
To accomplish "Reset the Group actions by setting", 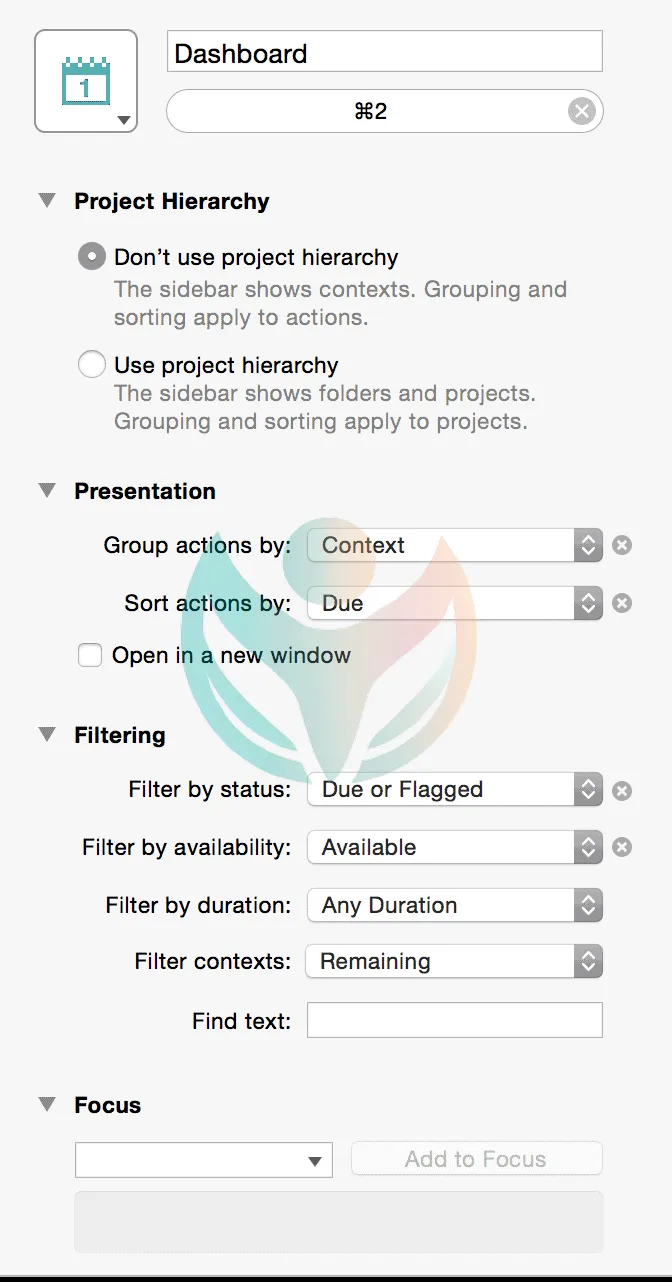I will [622, 546].
